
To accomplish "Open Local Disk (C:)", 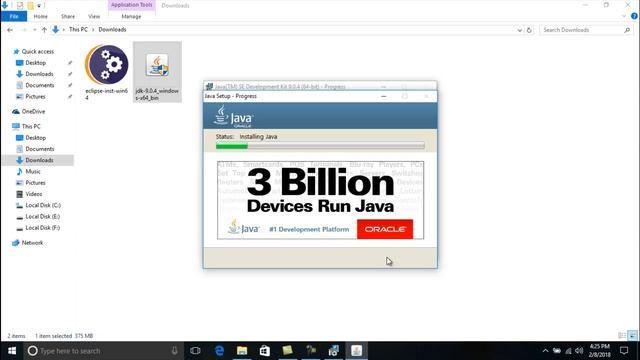I will point(42,205).
